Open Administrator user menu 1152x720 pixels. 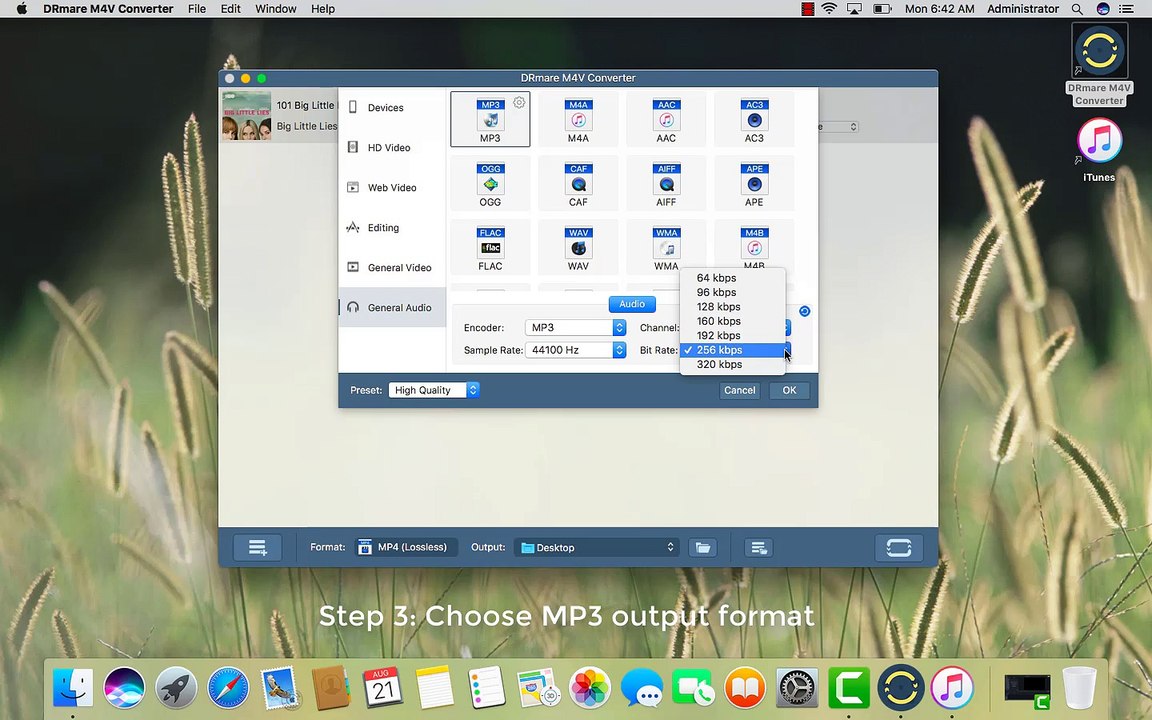coord(1023,9)
